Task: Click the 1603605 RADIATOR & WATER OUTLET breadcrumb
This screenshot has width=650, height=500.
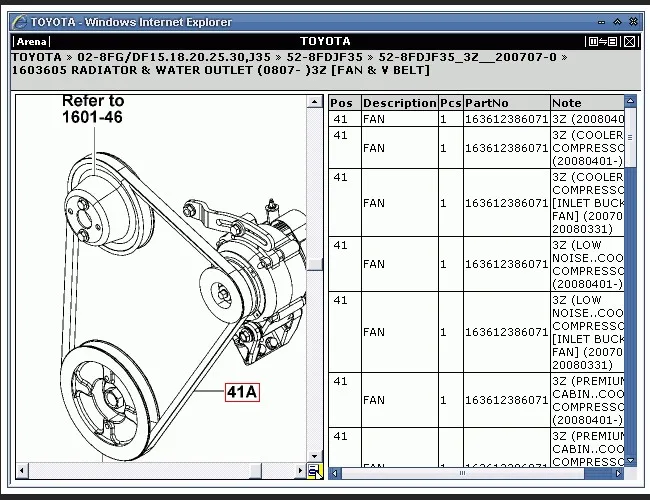Action: point(221,70)
